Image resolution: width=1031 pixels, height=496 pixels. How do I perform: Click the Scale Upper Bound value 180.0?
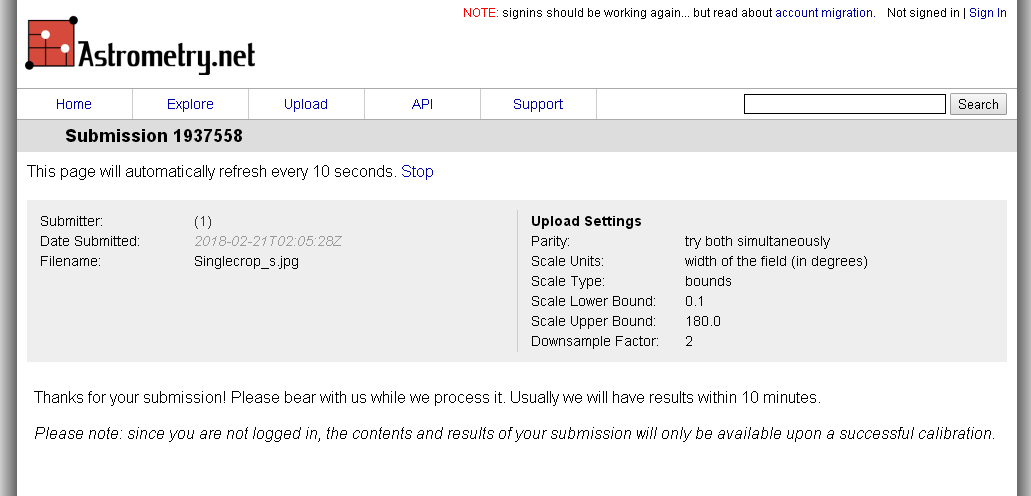pos(702,321)
